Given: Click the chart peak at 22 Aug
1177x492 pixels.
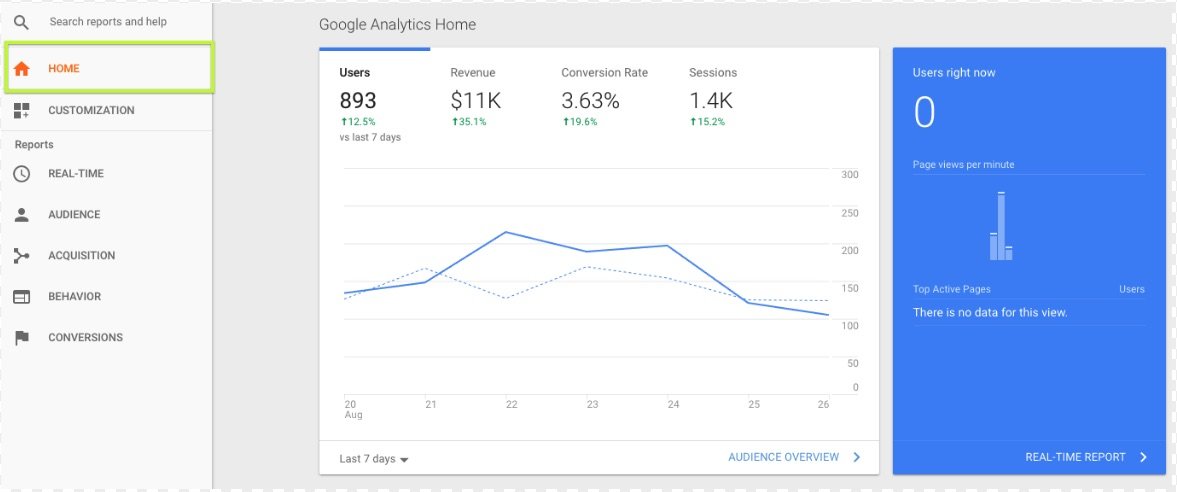Looking at the screenshot, I should (x=507, y=232).
